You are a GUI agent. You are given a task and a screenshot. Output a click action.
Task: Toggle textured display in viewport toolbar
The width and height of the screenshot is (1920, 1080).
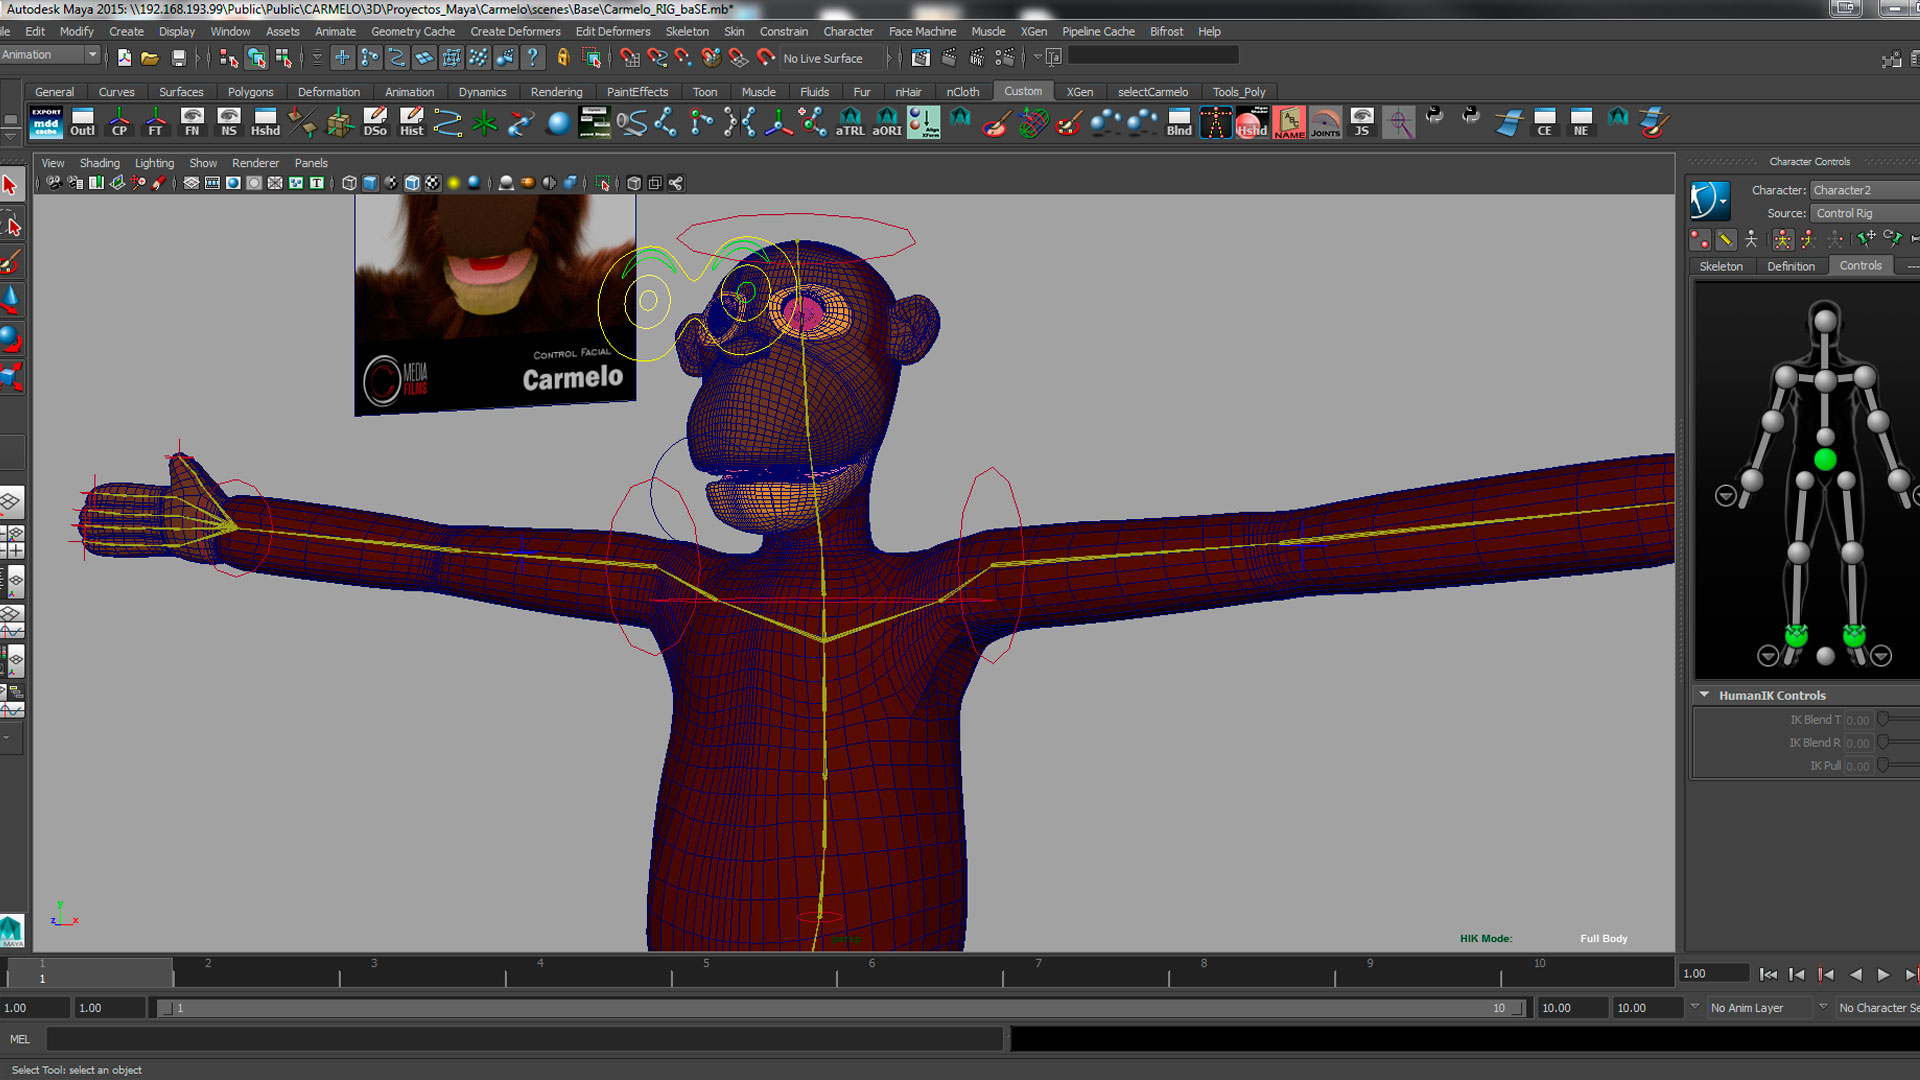432,183
